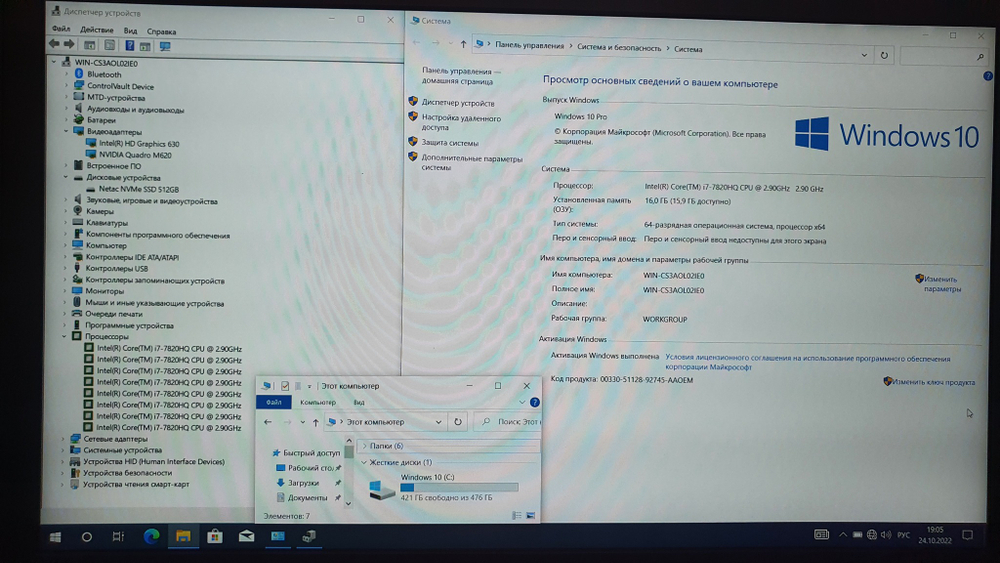Click Up arrow in System window navigation
Image resolution: width=1000 pixels, height=563 pixels.
pyautogui.click(x=463, y=44)
